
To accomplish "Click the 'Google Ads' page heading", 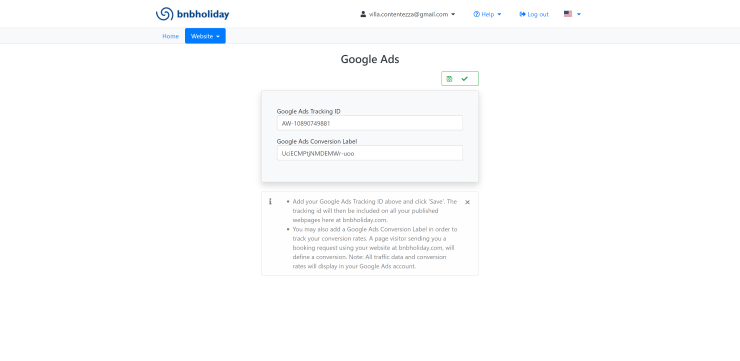I will [x=370, y=59].
